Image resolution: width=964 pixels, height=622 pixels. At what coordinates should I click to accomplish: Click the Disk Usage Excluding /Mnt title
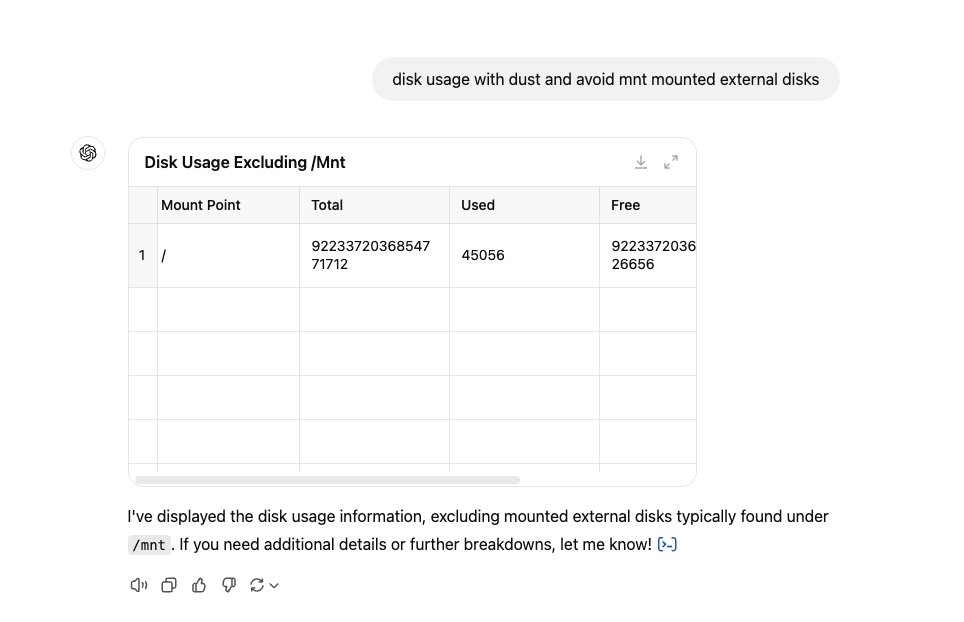pyautogui.click(x=245, y=162)
